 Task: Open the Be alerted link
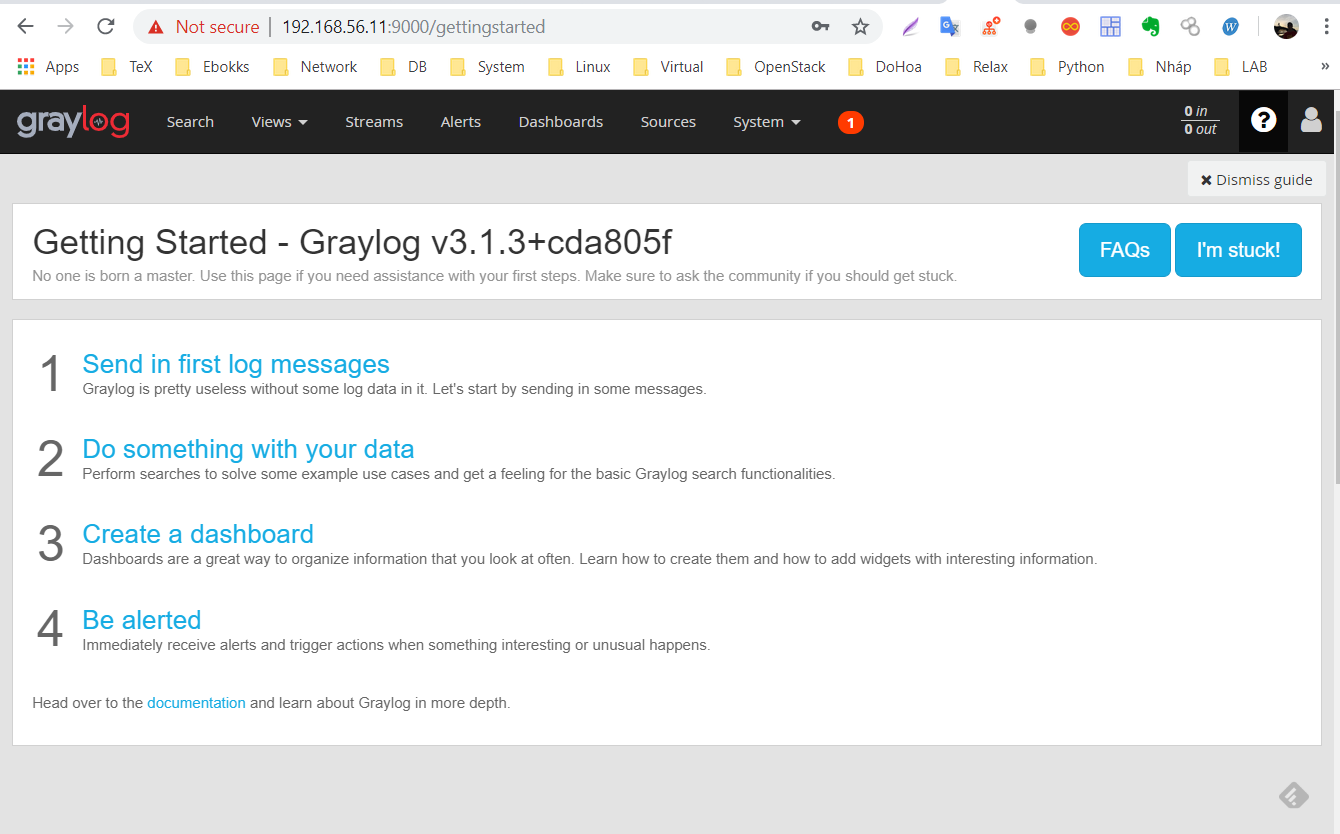[x=142, y=620]
